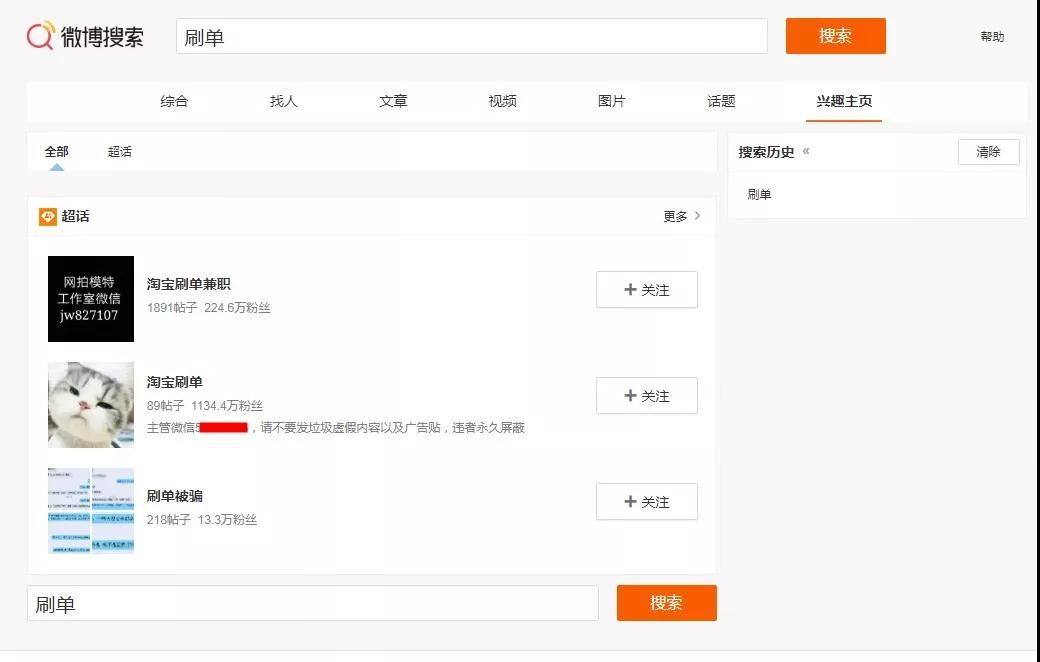
Task: Open the 淘宝刷单兼职 title link
Action: click(188, 285)
